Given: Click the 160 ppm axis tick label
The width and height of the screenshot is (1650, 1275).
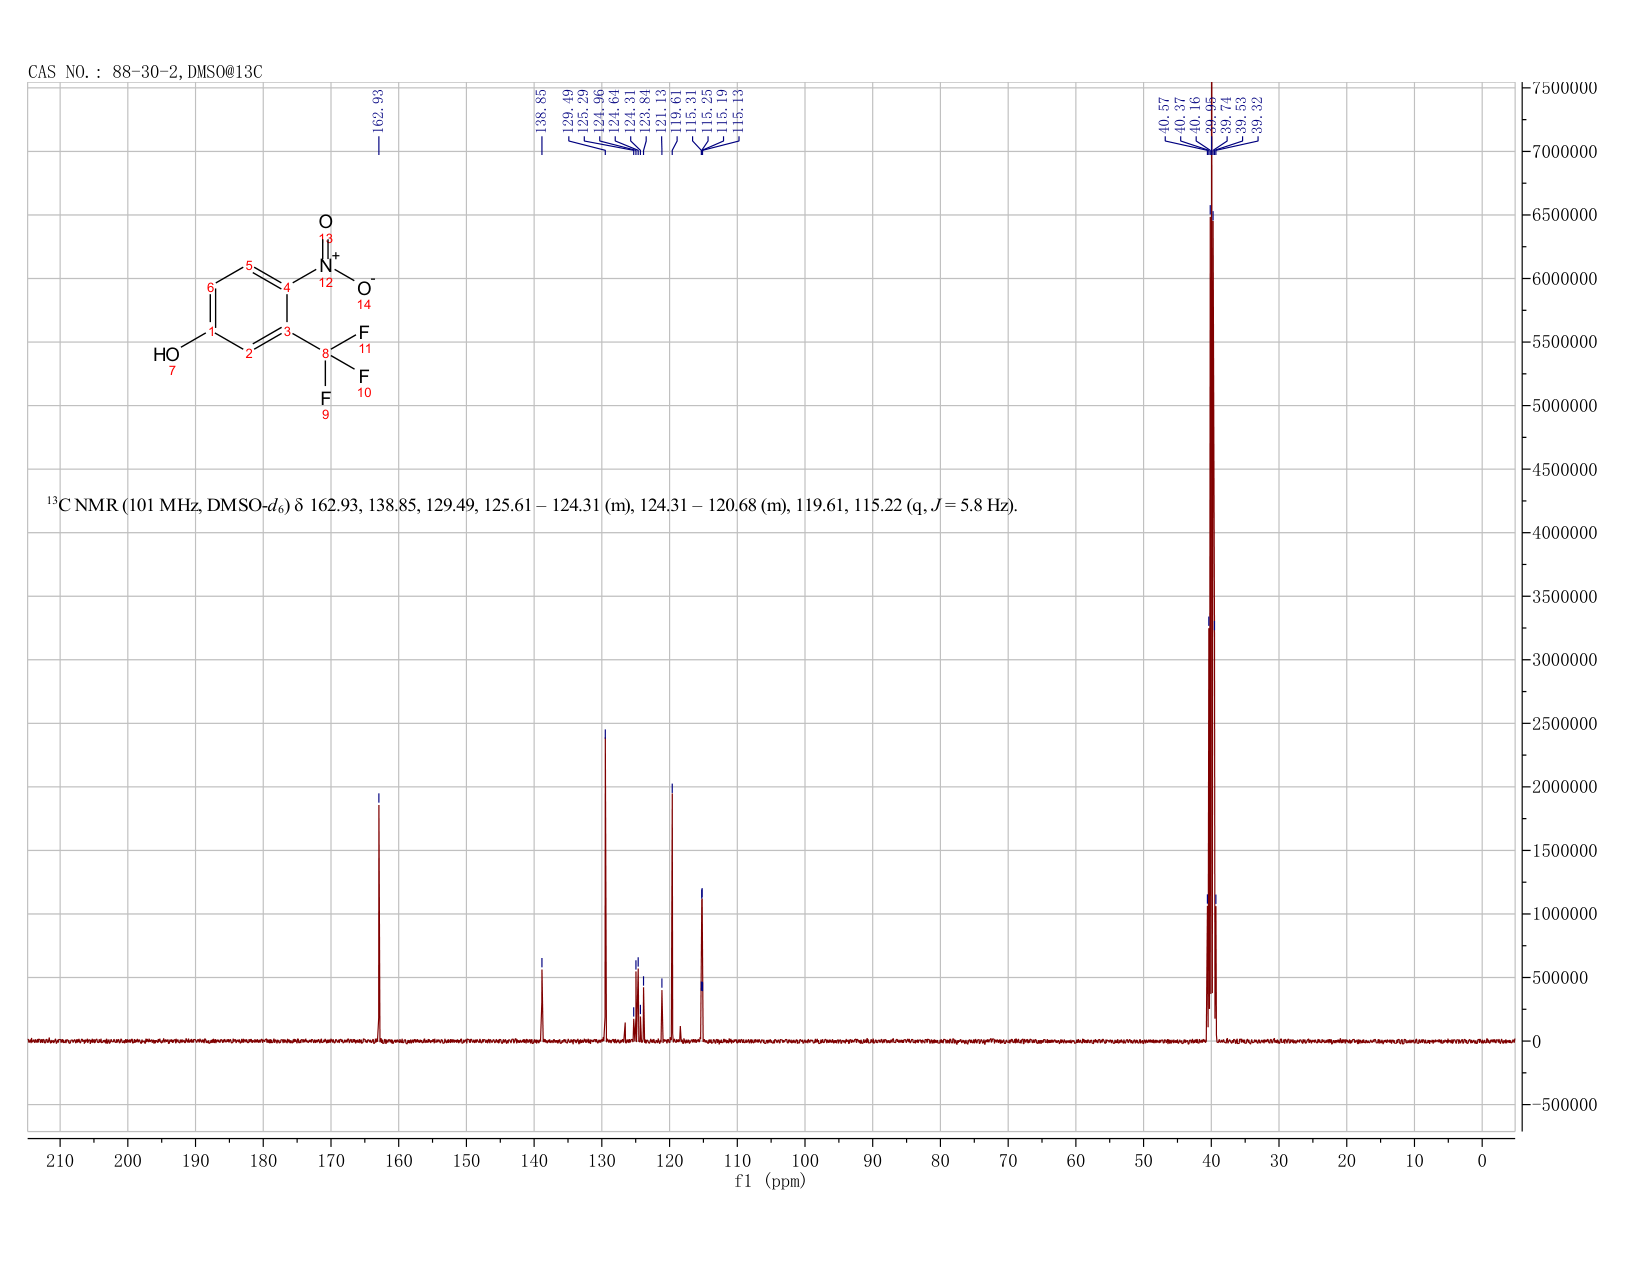Looking at the screenshot, I should pyautogui.click(x=398, y=1160).
